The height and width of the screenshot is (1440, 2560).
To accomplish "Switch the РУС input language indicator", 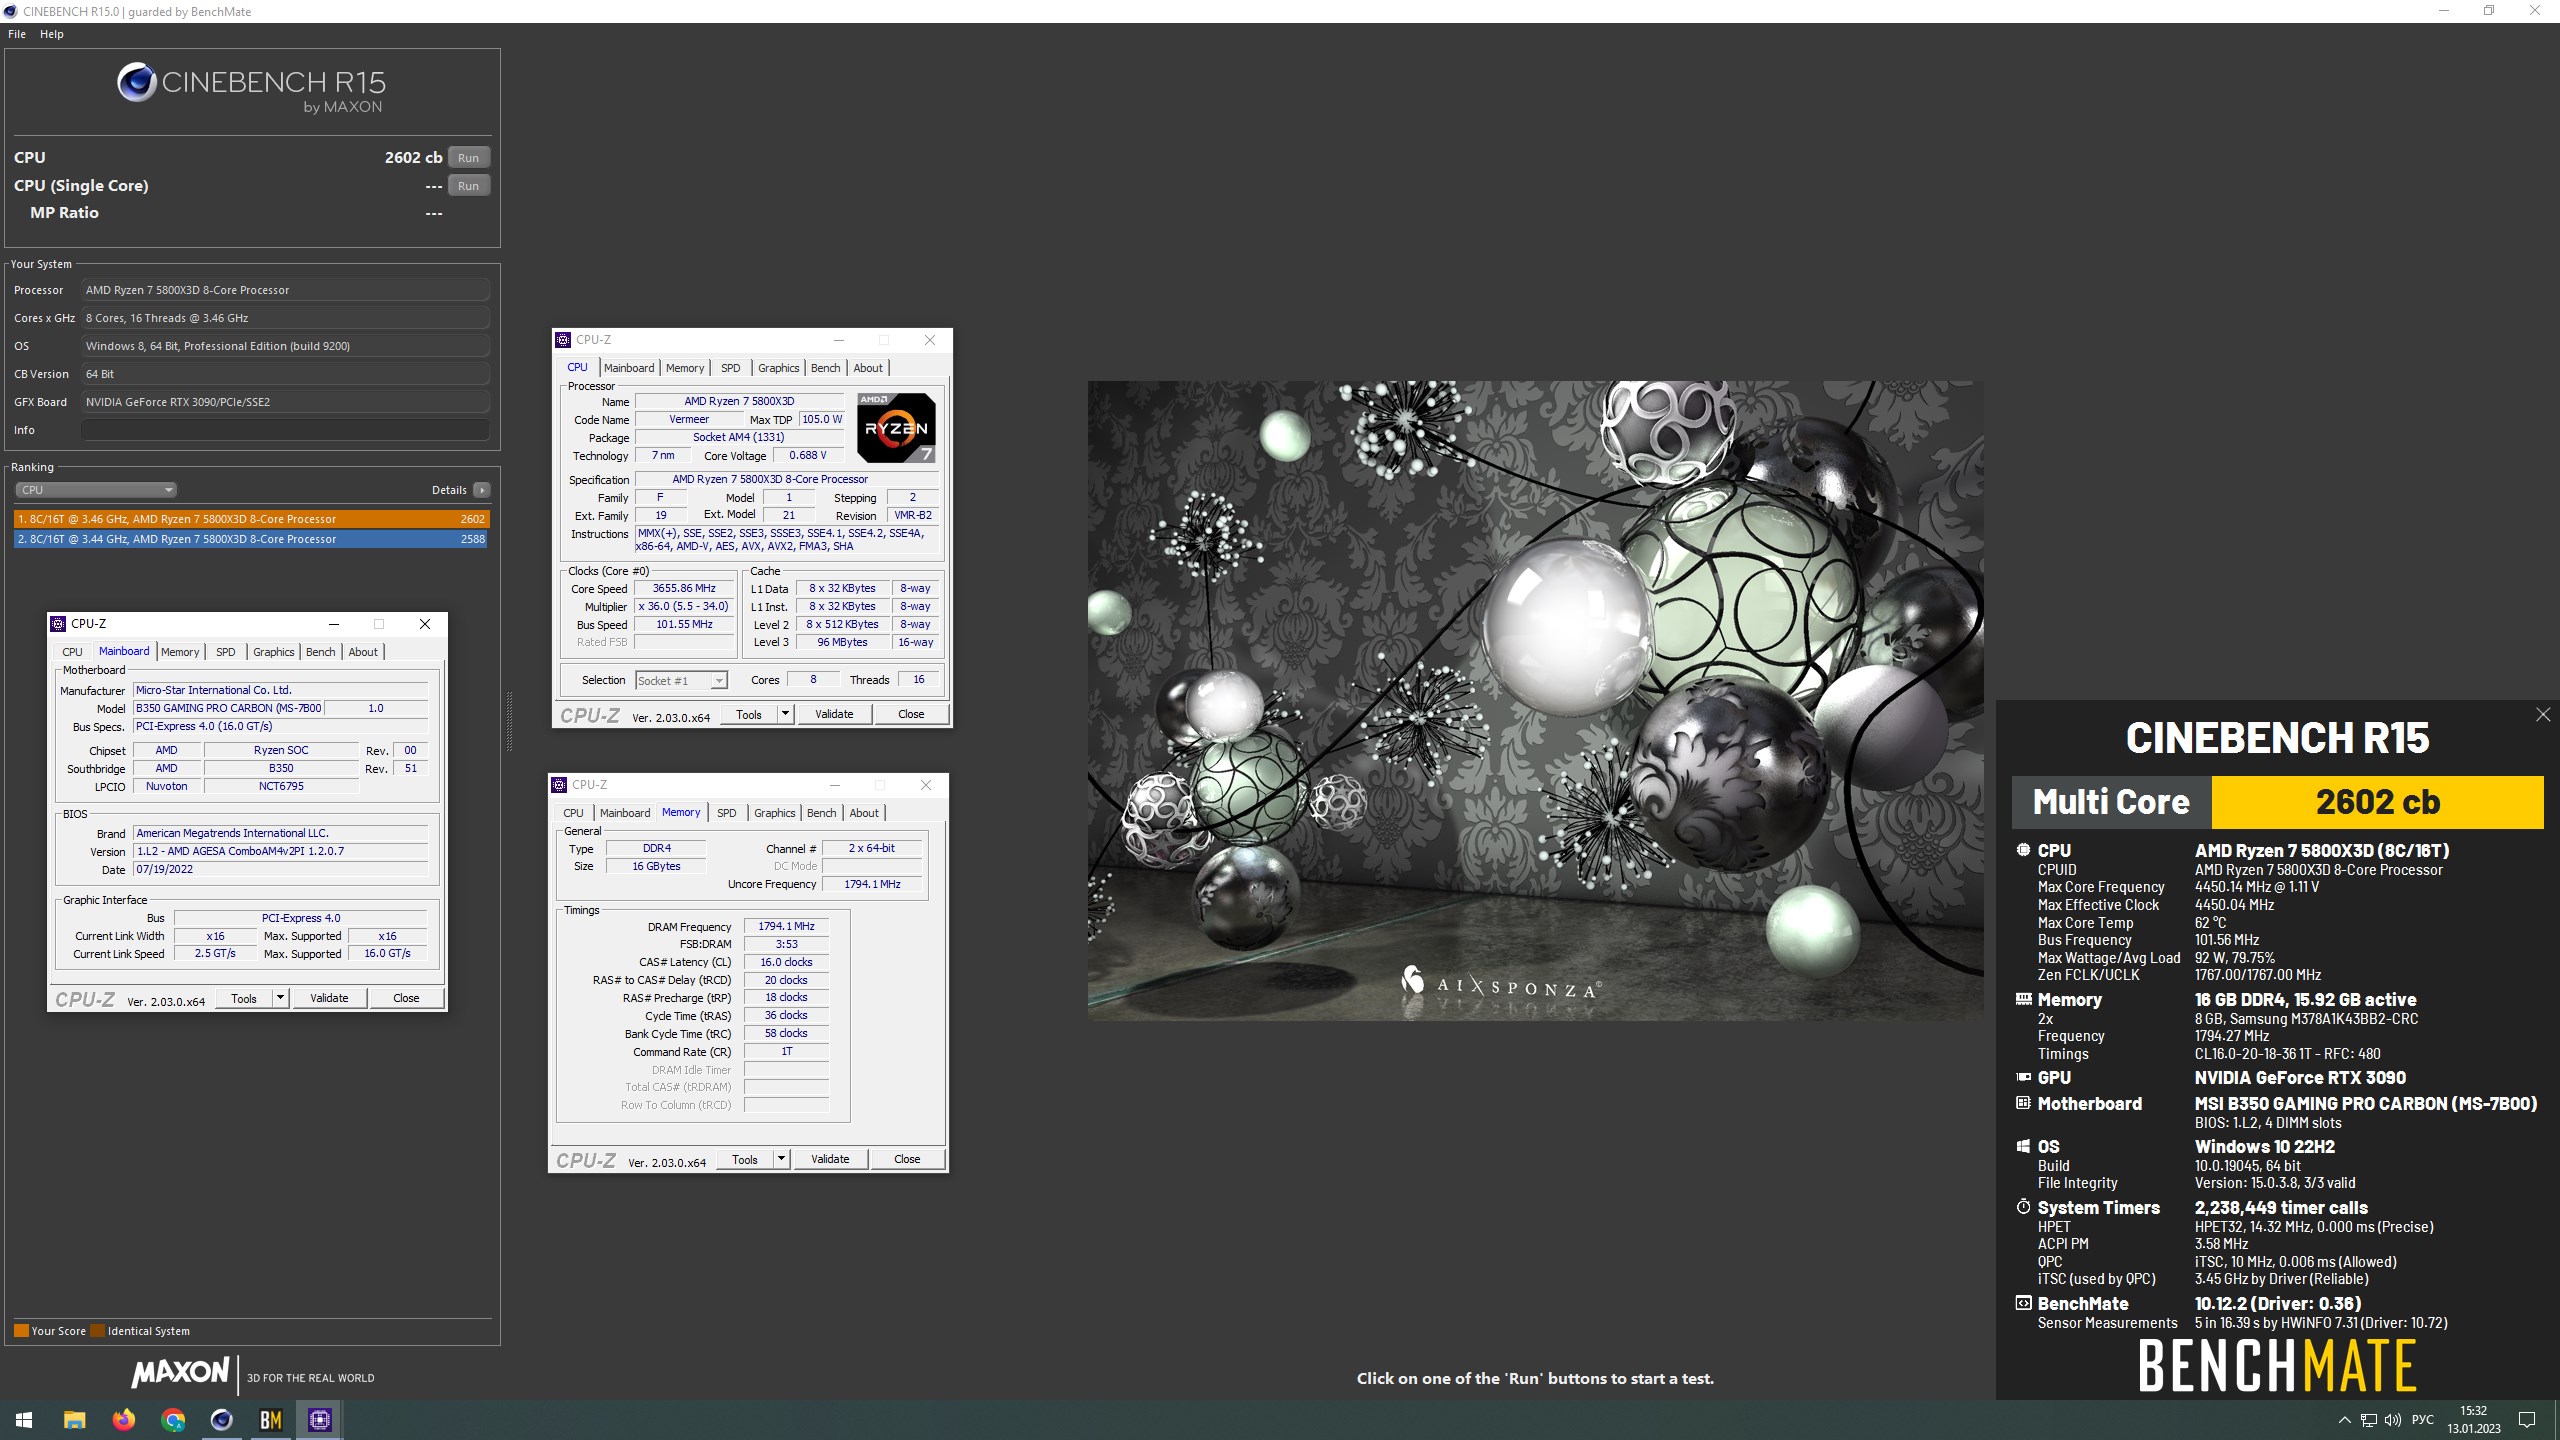I will pyautogui.click(x=2422, y=1420).
